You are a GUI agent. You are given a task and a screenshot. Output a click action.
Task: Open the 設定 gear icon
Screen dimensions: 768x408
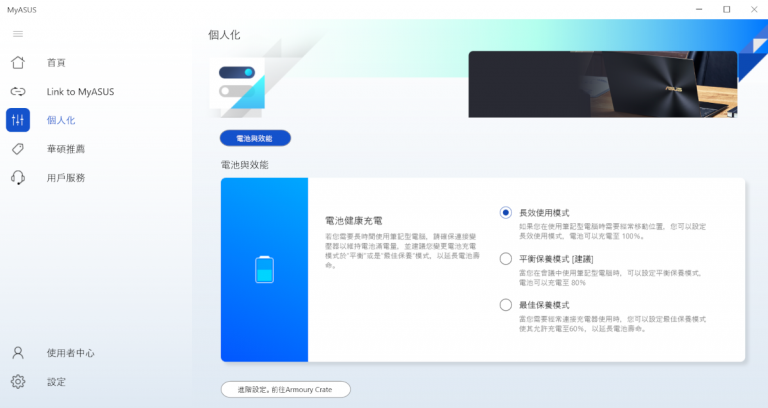click(18, 382)
